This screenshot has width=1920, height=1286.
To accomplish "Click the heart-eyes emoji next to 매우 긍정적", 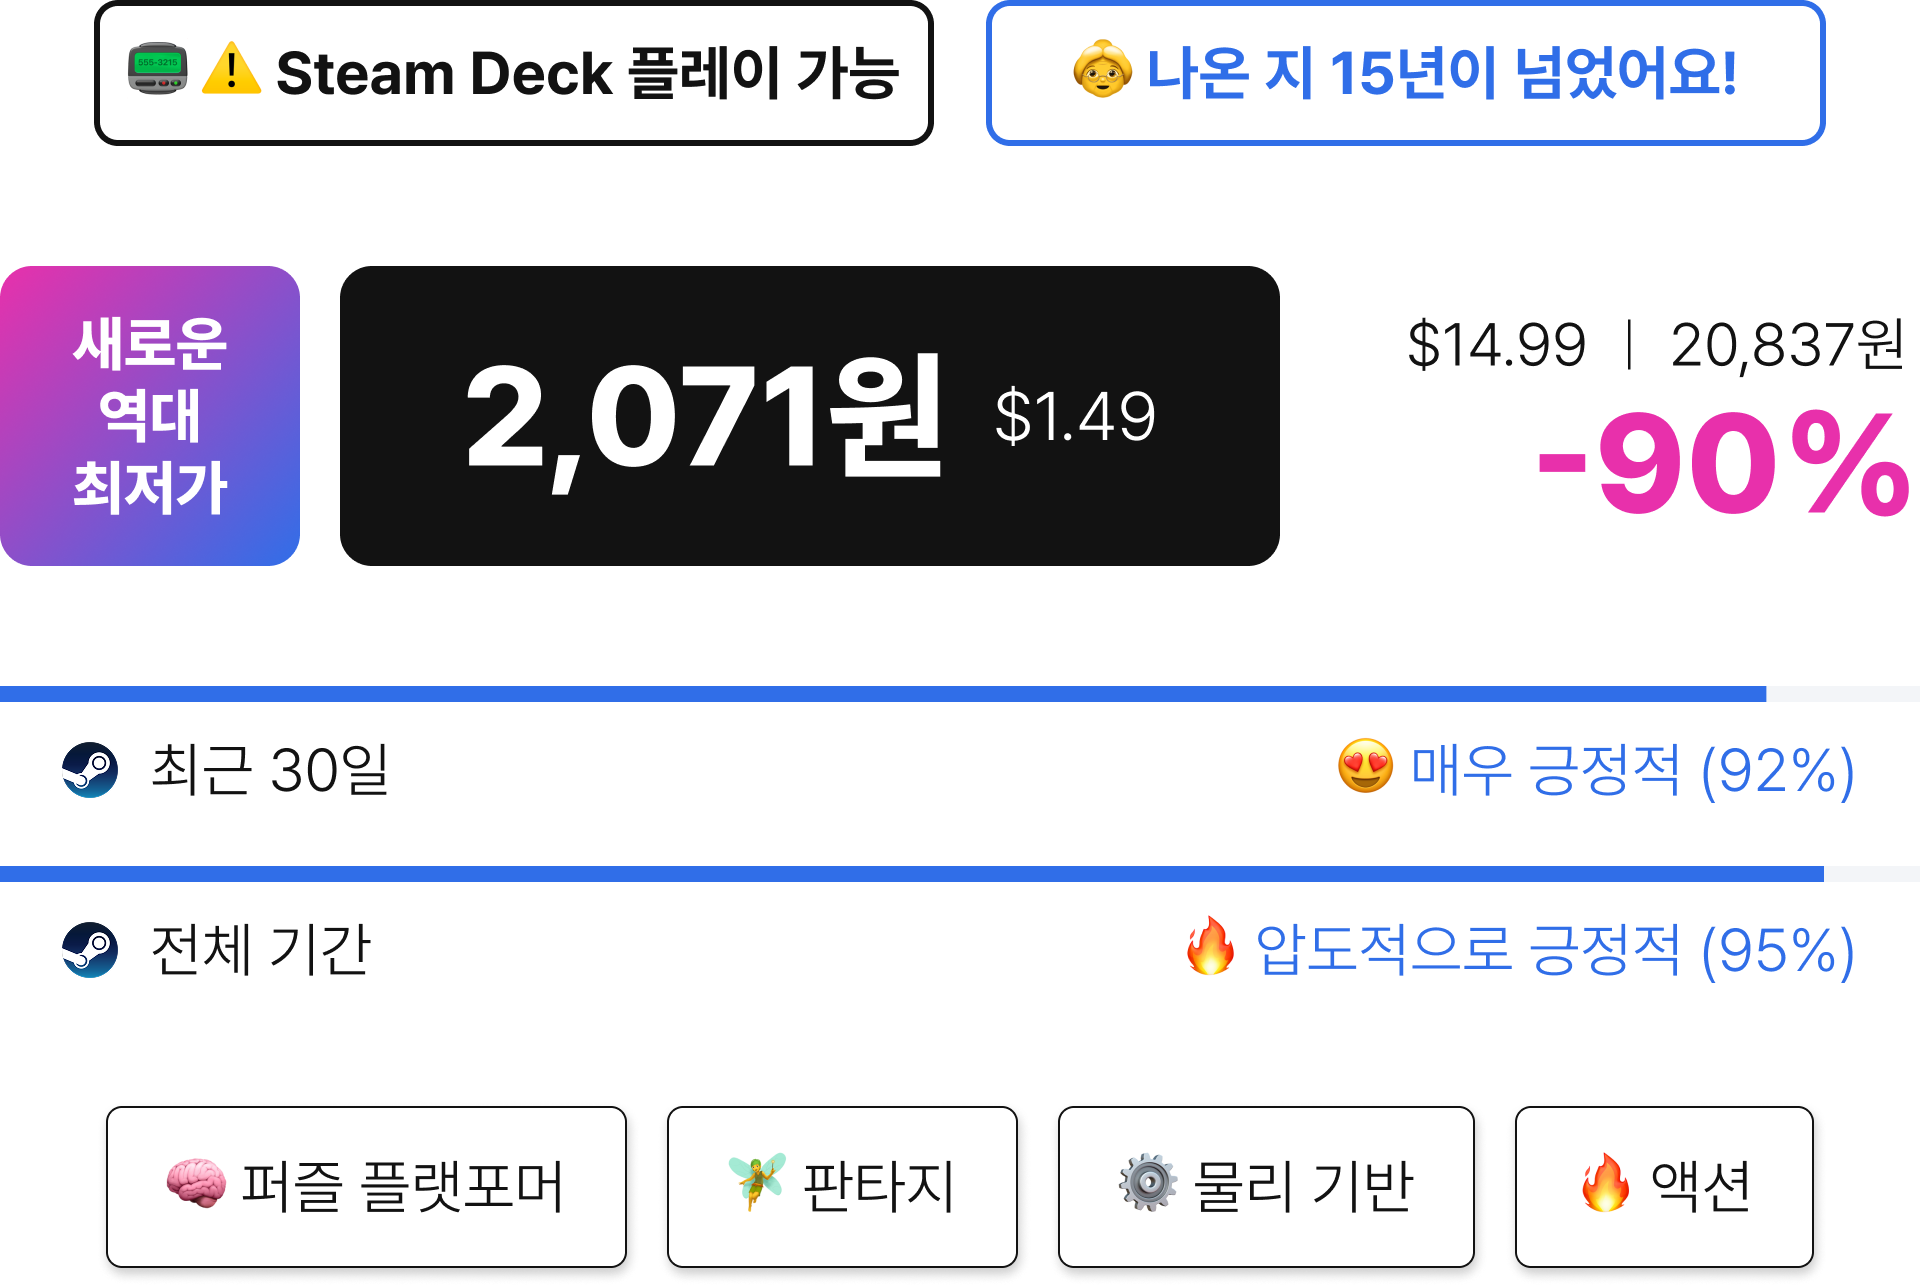I will pos(1365,767).
